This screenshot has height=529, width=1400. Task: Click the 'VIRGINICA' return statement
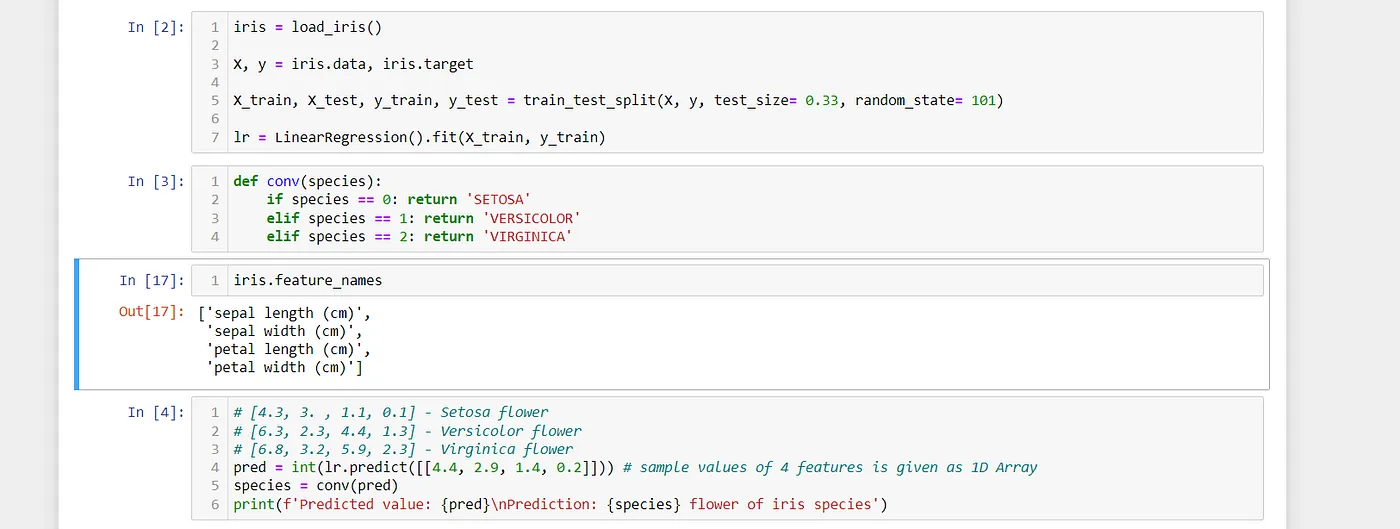pos(419,236)
